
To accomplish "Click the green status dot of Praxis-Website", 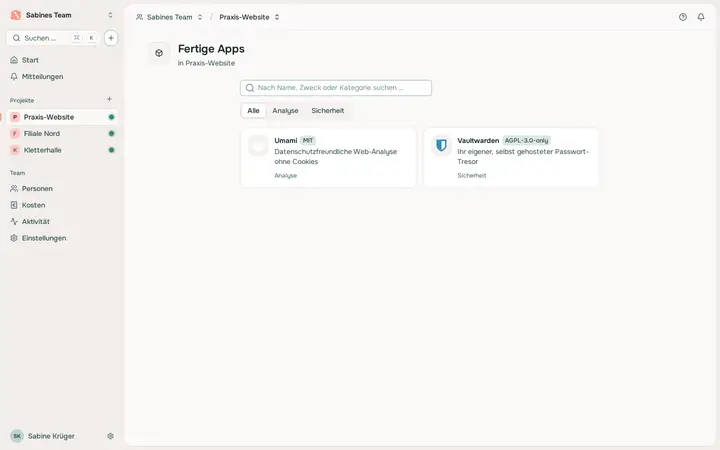I will (111, 117).
